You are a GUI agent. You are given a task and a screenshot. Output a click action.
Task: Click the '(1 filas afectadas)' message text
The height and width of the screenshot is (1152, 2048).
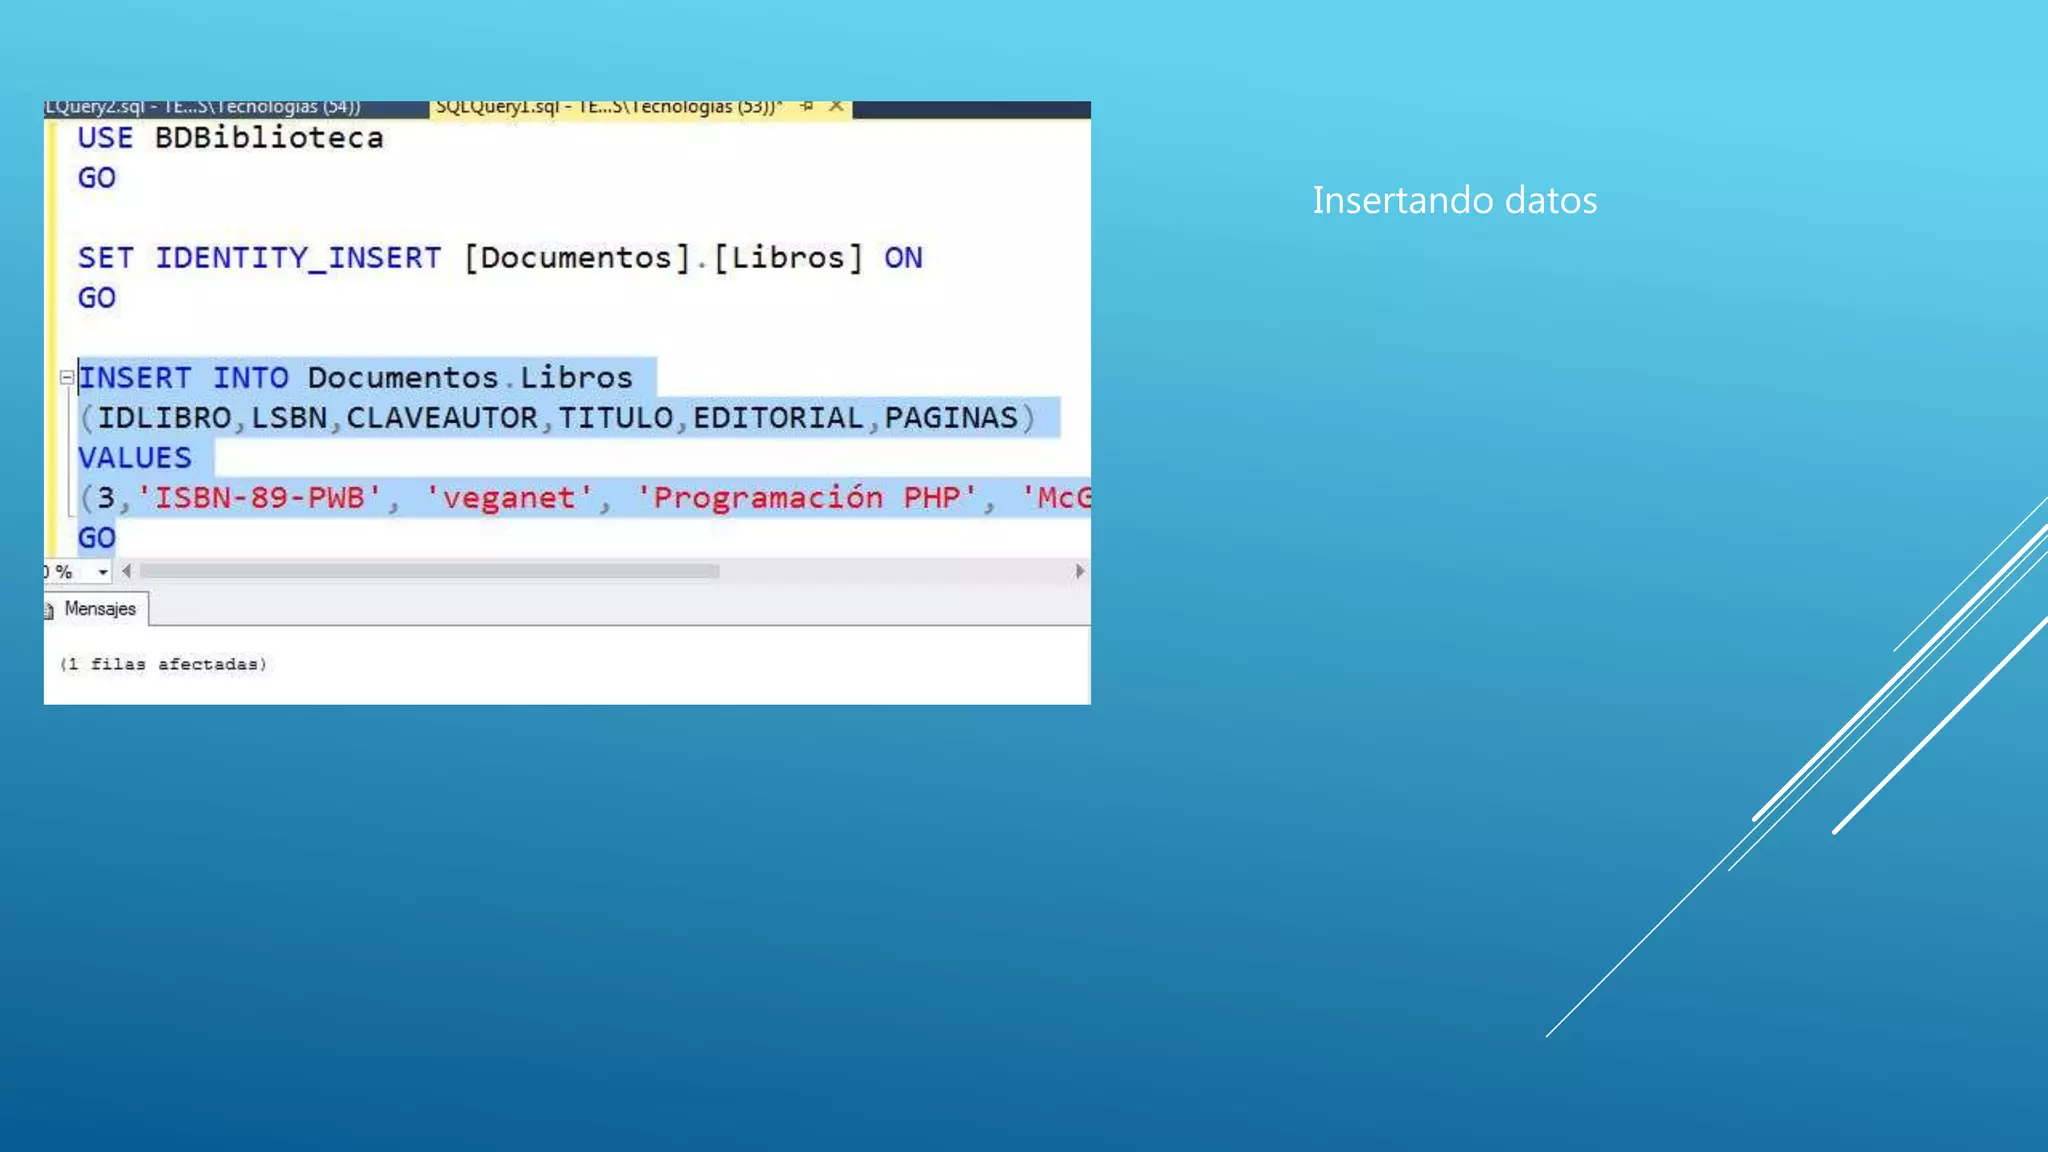tap(163, 664)
